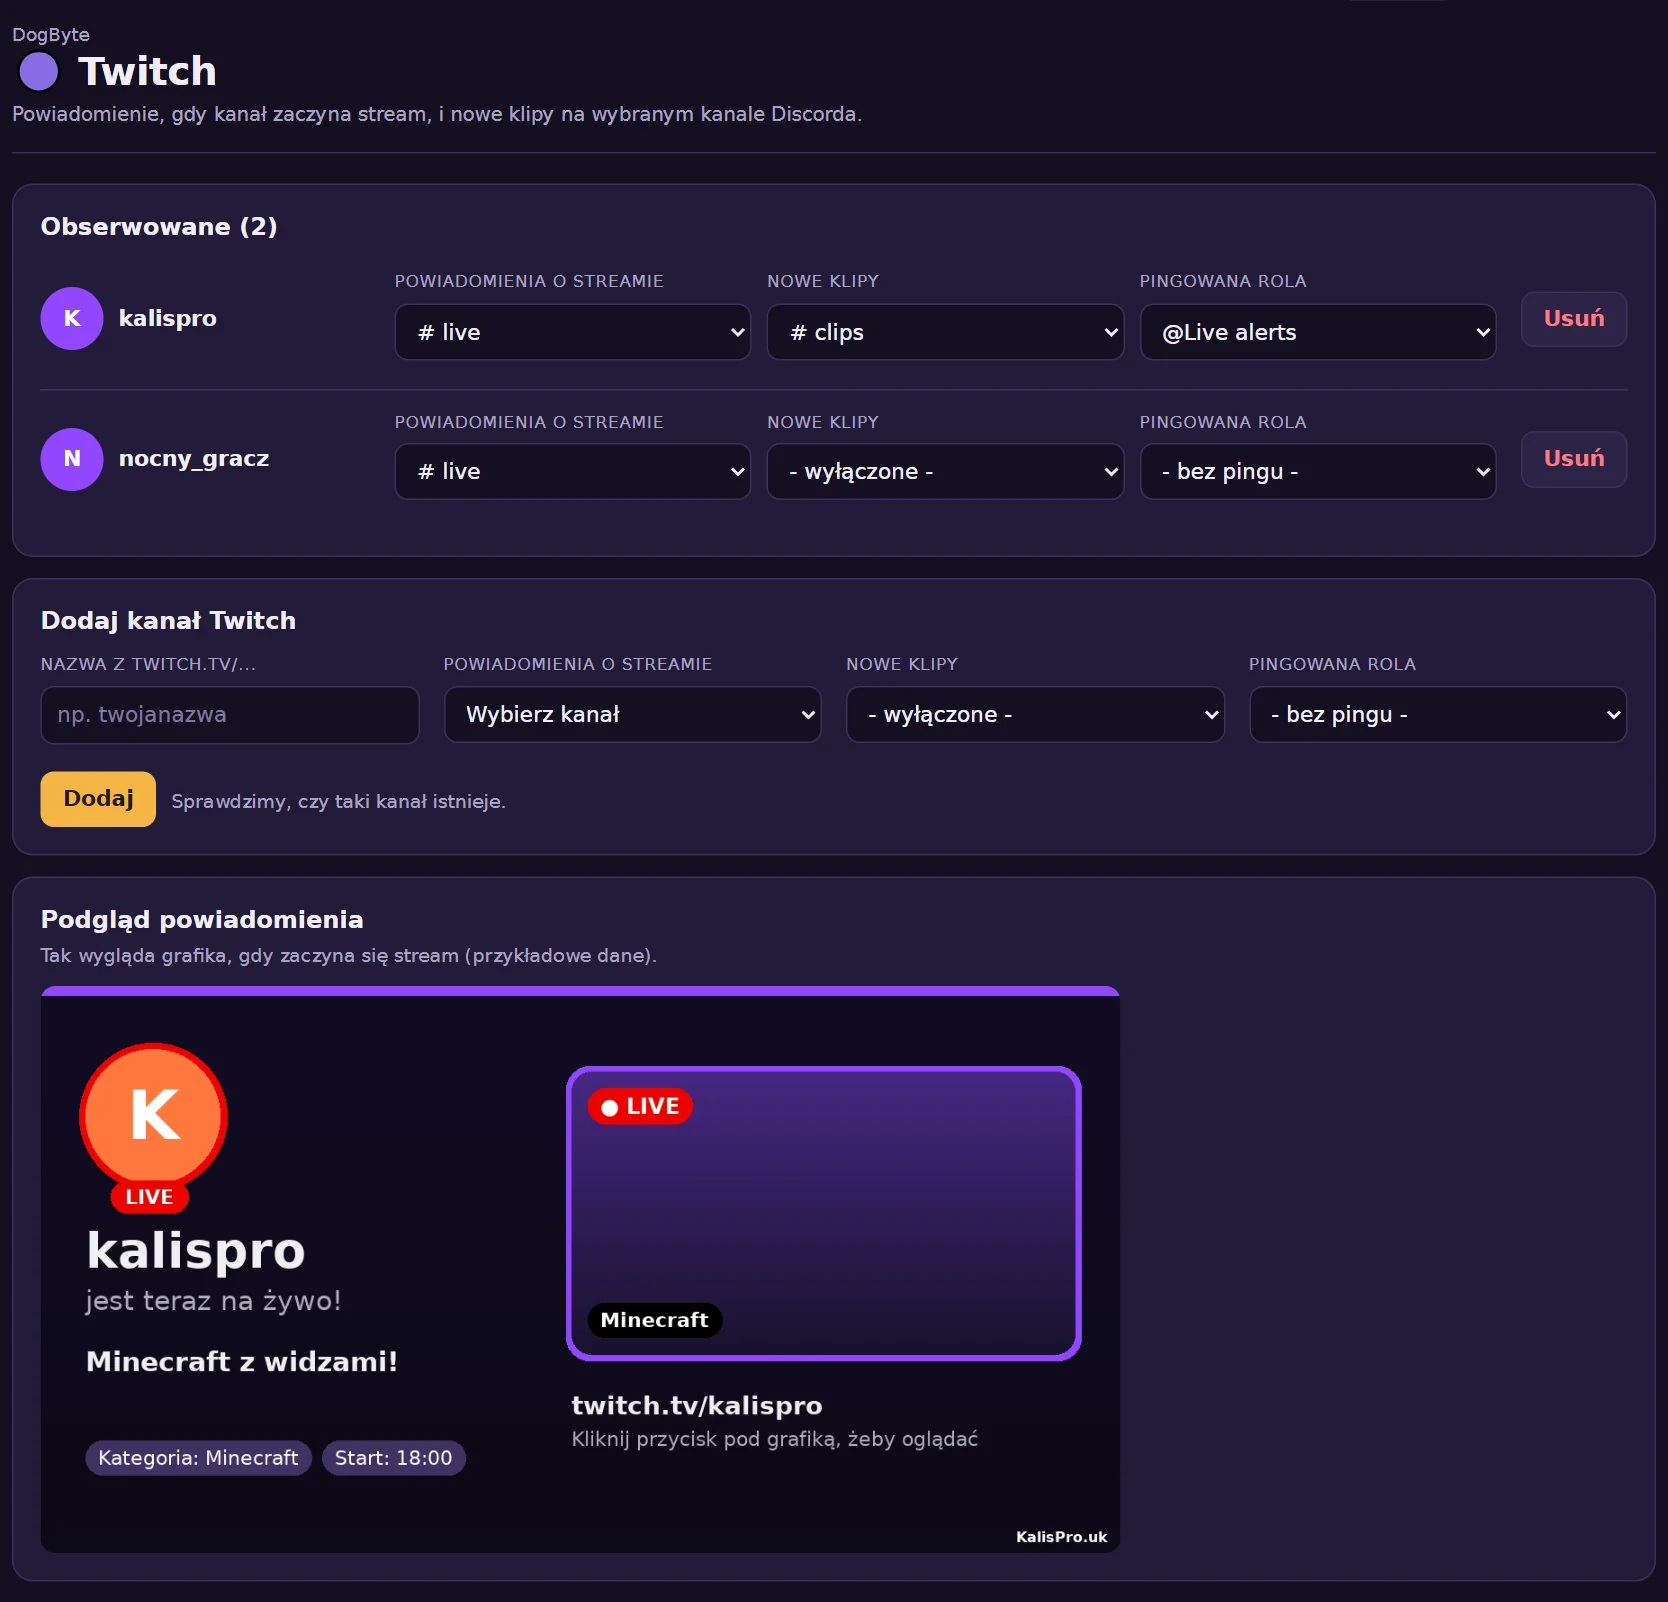Open kalispro's stream notification channel dropdown

pyautogui.click(x=573, y=332)
